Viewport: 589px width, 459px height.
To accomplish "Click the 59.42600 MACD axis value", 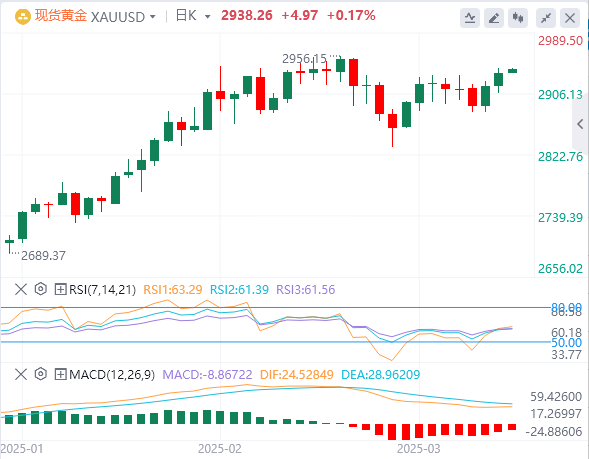I will [x=556, y=397].
